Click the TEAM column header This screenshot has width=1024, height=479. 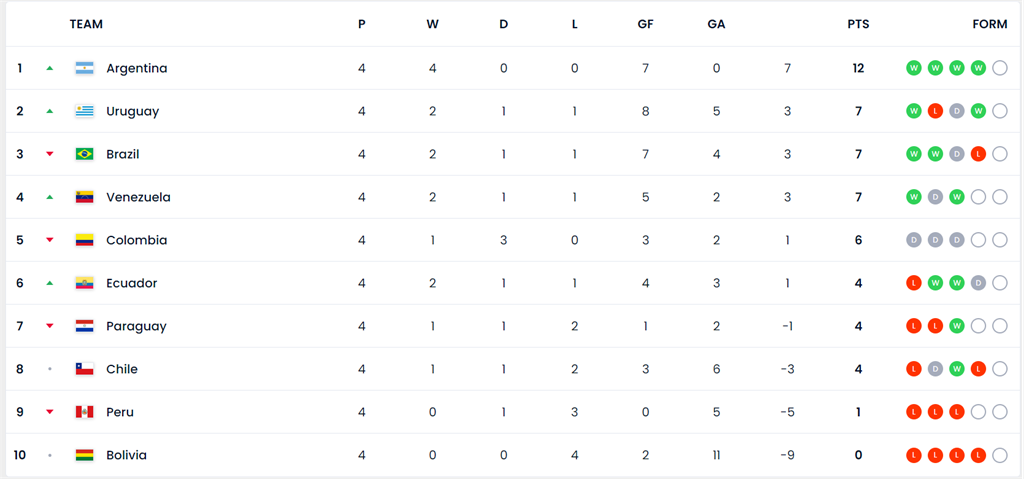pyautogui.click(x=86, y=24)
